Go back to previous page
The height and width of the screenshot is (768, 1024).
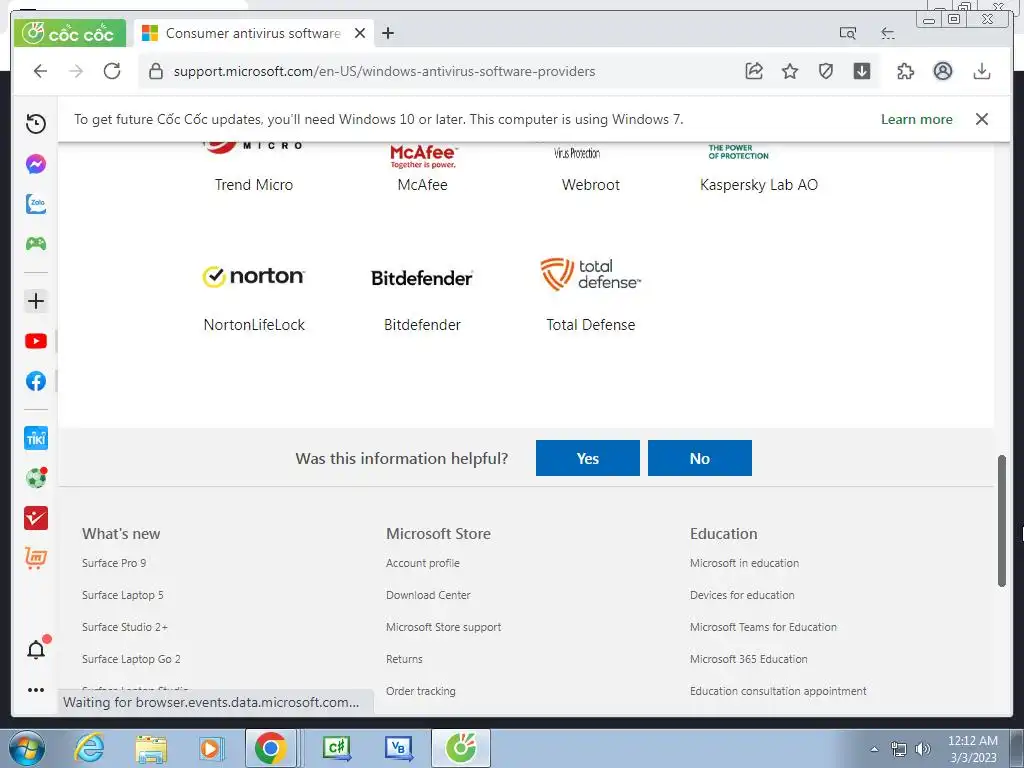tap(40, 71)
